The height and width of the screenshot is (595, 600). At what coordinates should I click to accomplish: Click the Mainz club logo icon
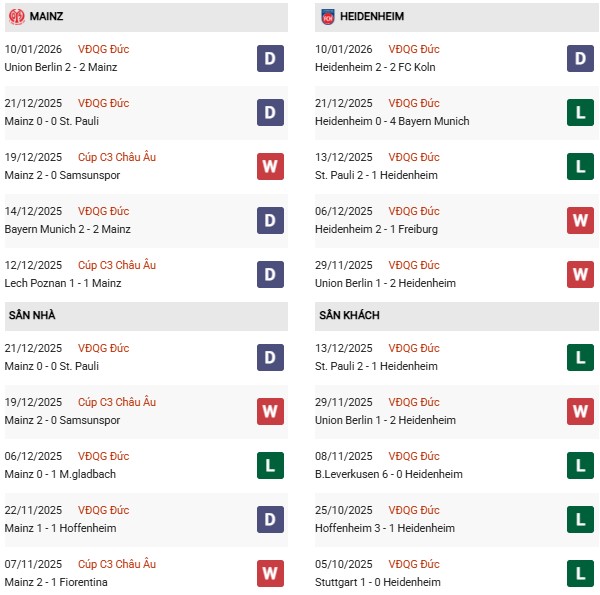tap(16, 17)
